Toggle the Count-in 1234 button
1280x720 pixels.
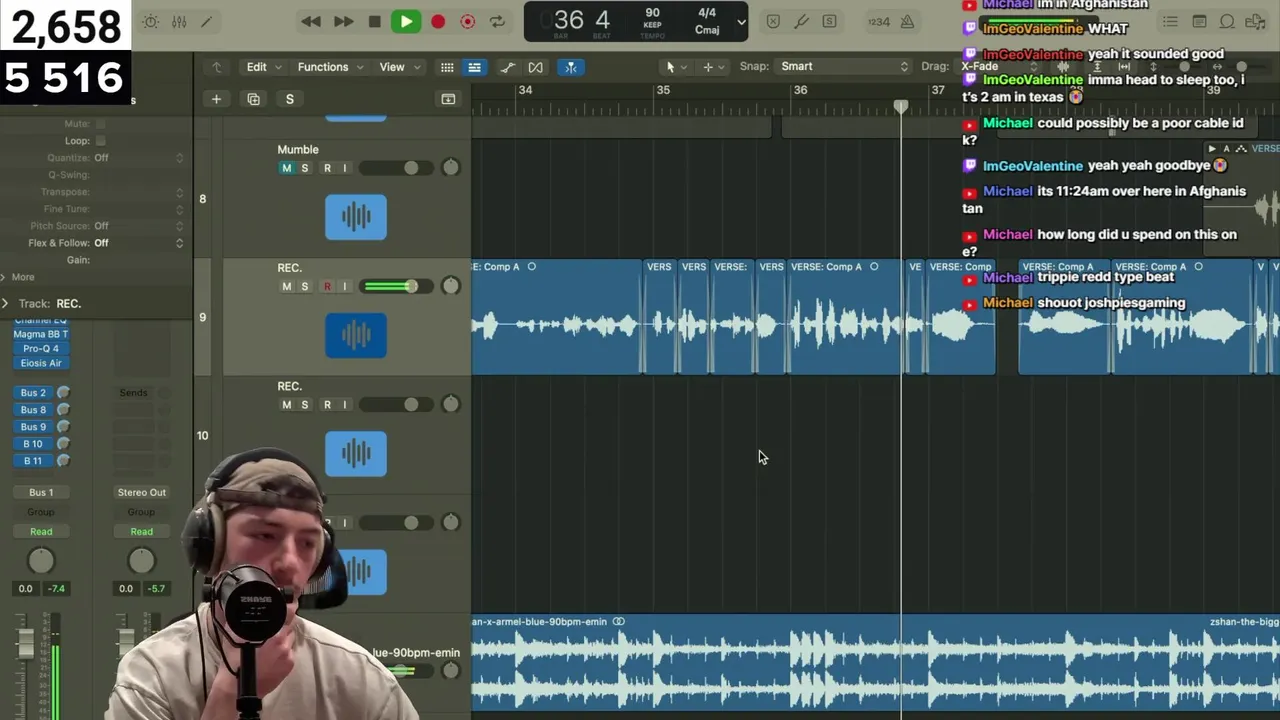pyautogui.click(x=878, y=22)
